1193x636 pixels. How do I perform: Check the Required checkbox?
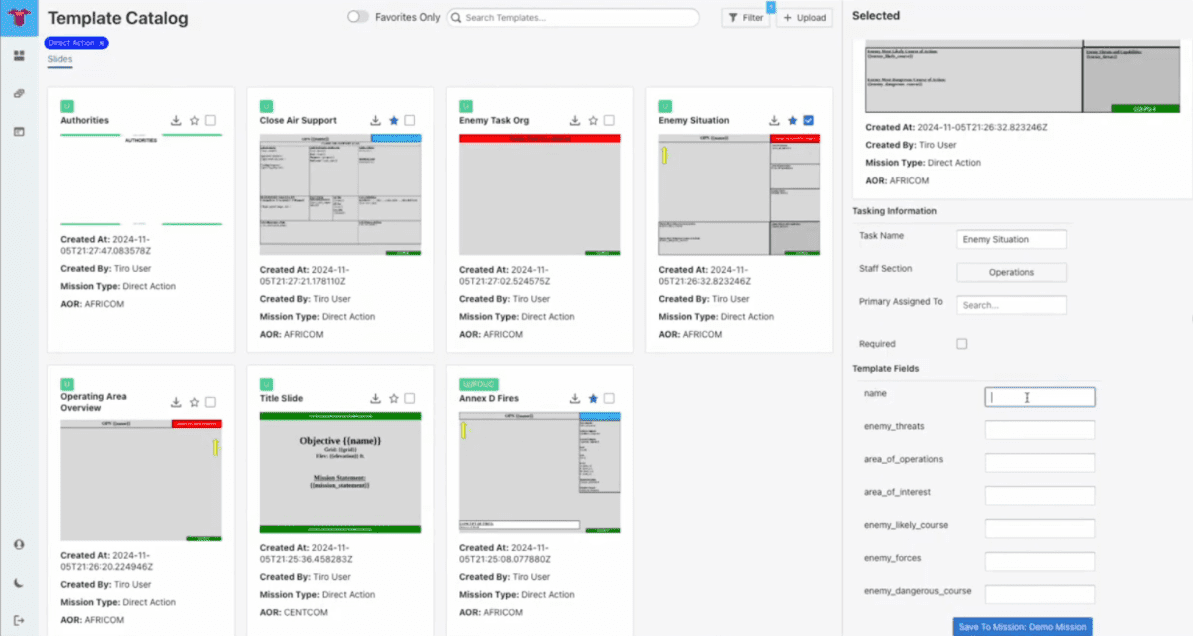[x=962, y=344]
